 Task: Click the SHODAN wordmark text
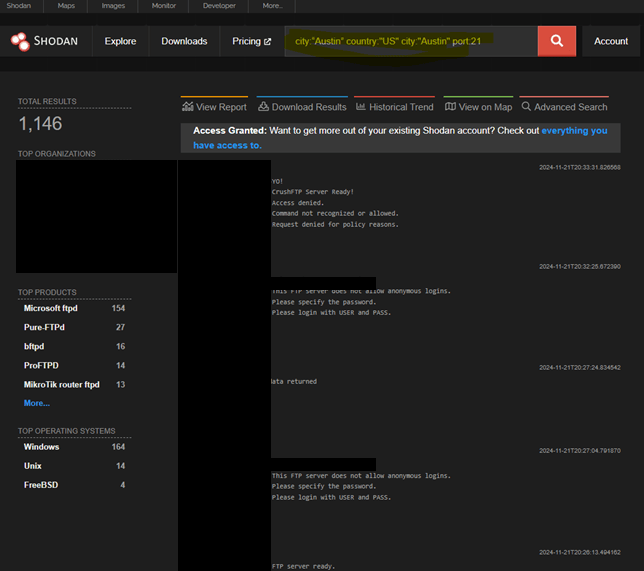[55, 41]
